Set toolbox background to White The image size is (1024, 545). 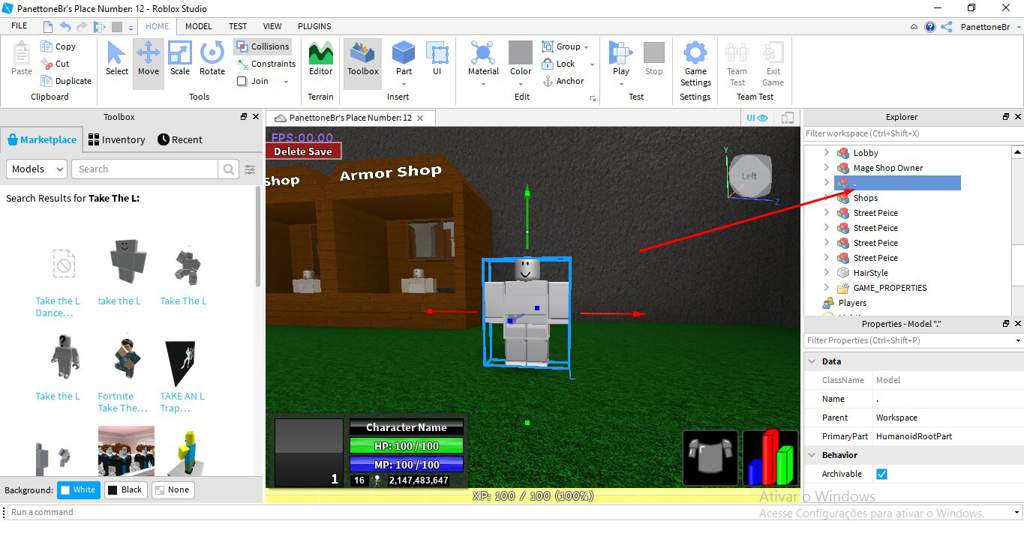click(x=78, y=490)
